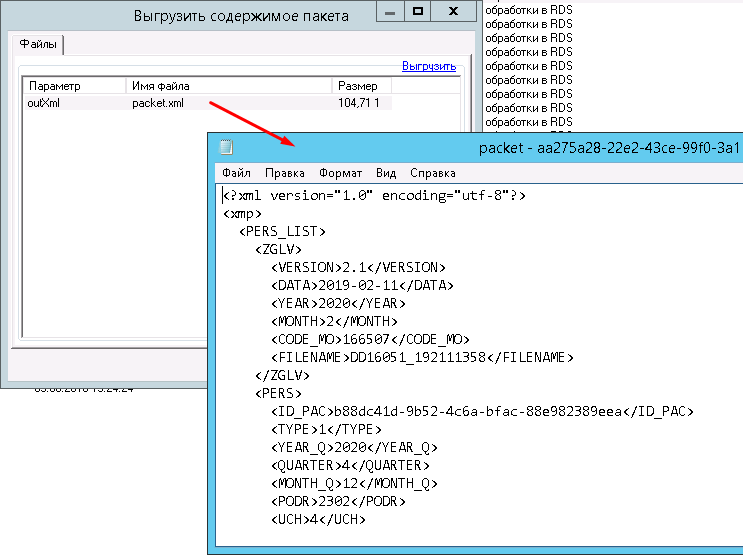The width and height of the screenshot is (743, 555).
Task: Open the Файл menu in Notepad
Action: tap(237, 173)
